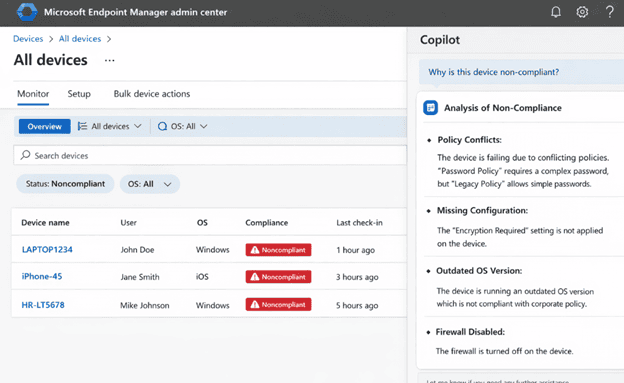Click Noncompliant badge for John Doe

click(278, 250)
